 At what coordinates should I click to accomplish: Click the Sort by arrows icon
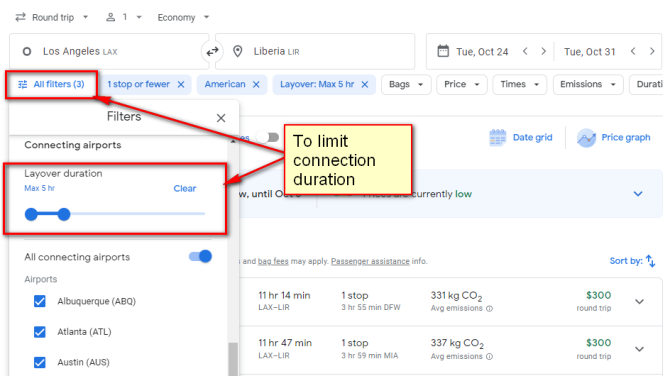pos(650,261)
